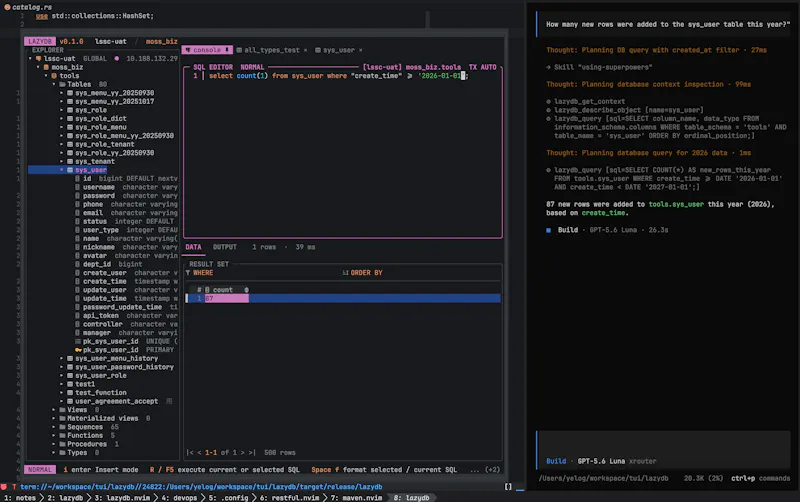
Task: Collapse the Tables folder node
Action: click(x=54, y=84)
